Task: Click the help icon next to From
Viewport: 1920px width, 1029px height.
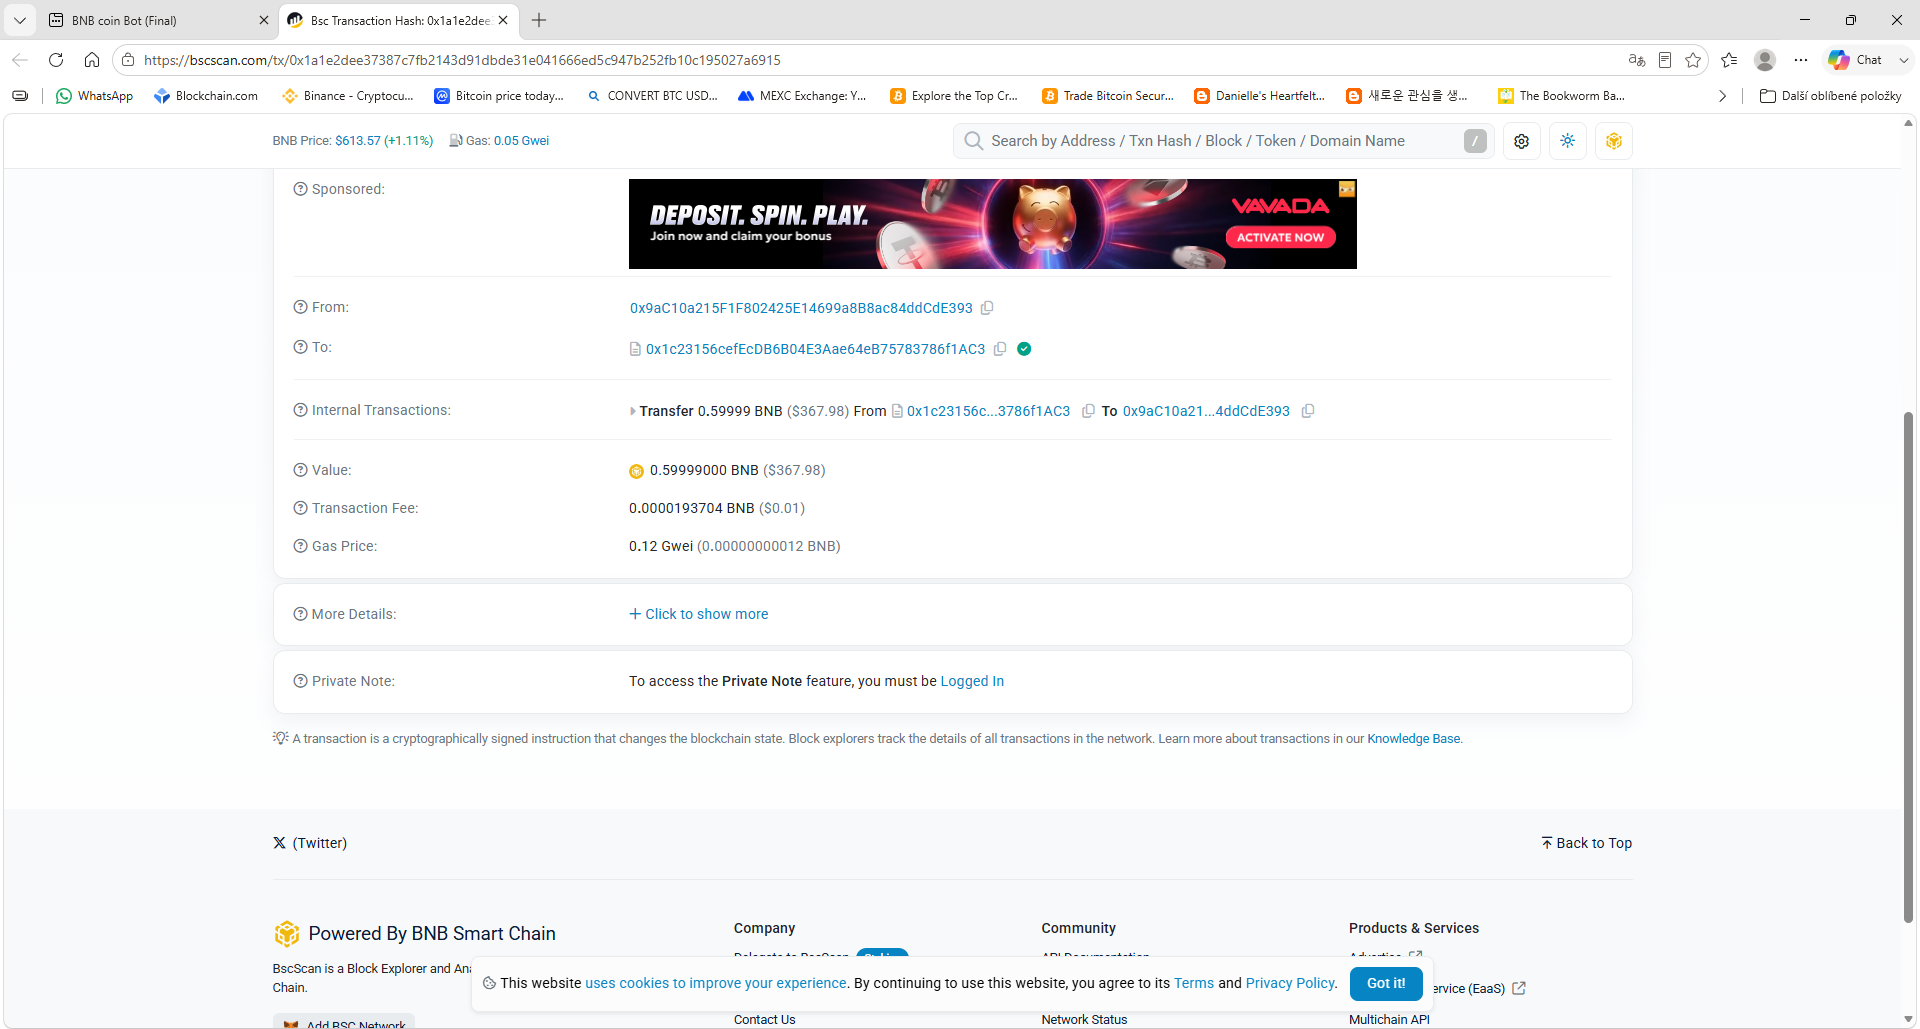Action: coord(300,307)
